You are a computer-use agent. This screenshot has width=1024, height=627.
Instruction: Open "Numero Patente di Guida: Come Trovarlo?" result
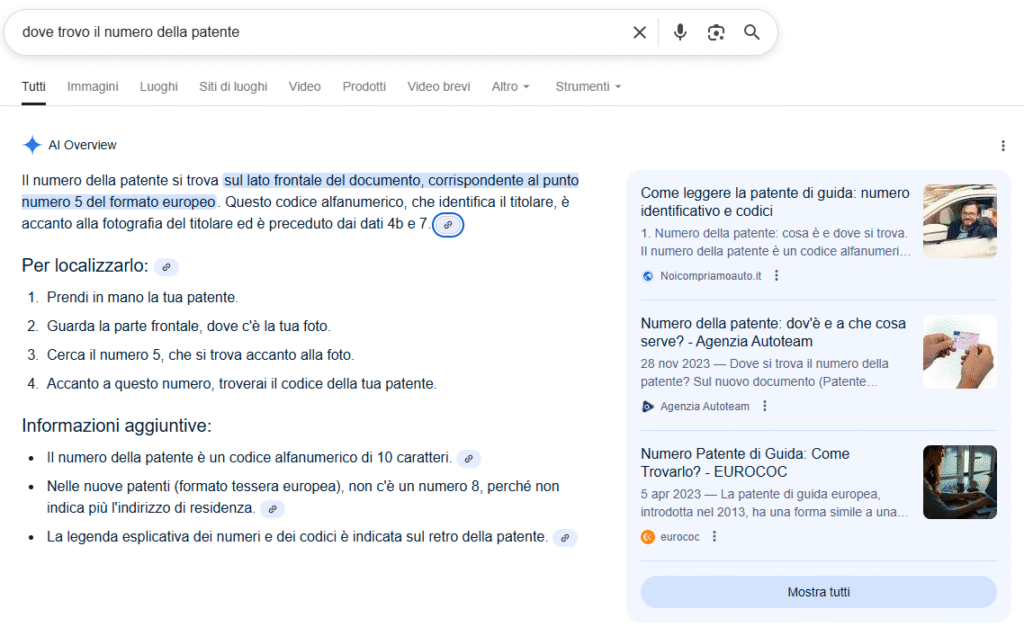click(x=745, y=462)
